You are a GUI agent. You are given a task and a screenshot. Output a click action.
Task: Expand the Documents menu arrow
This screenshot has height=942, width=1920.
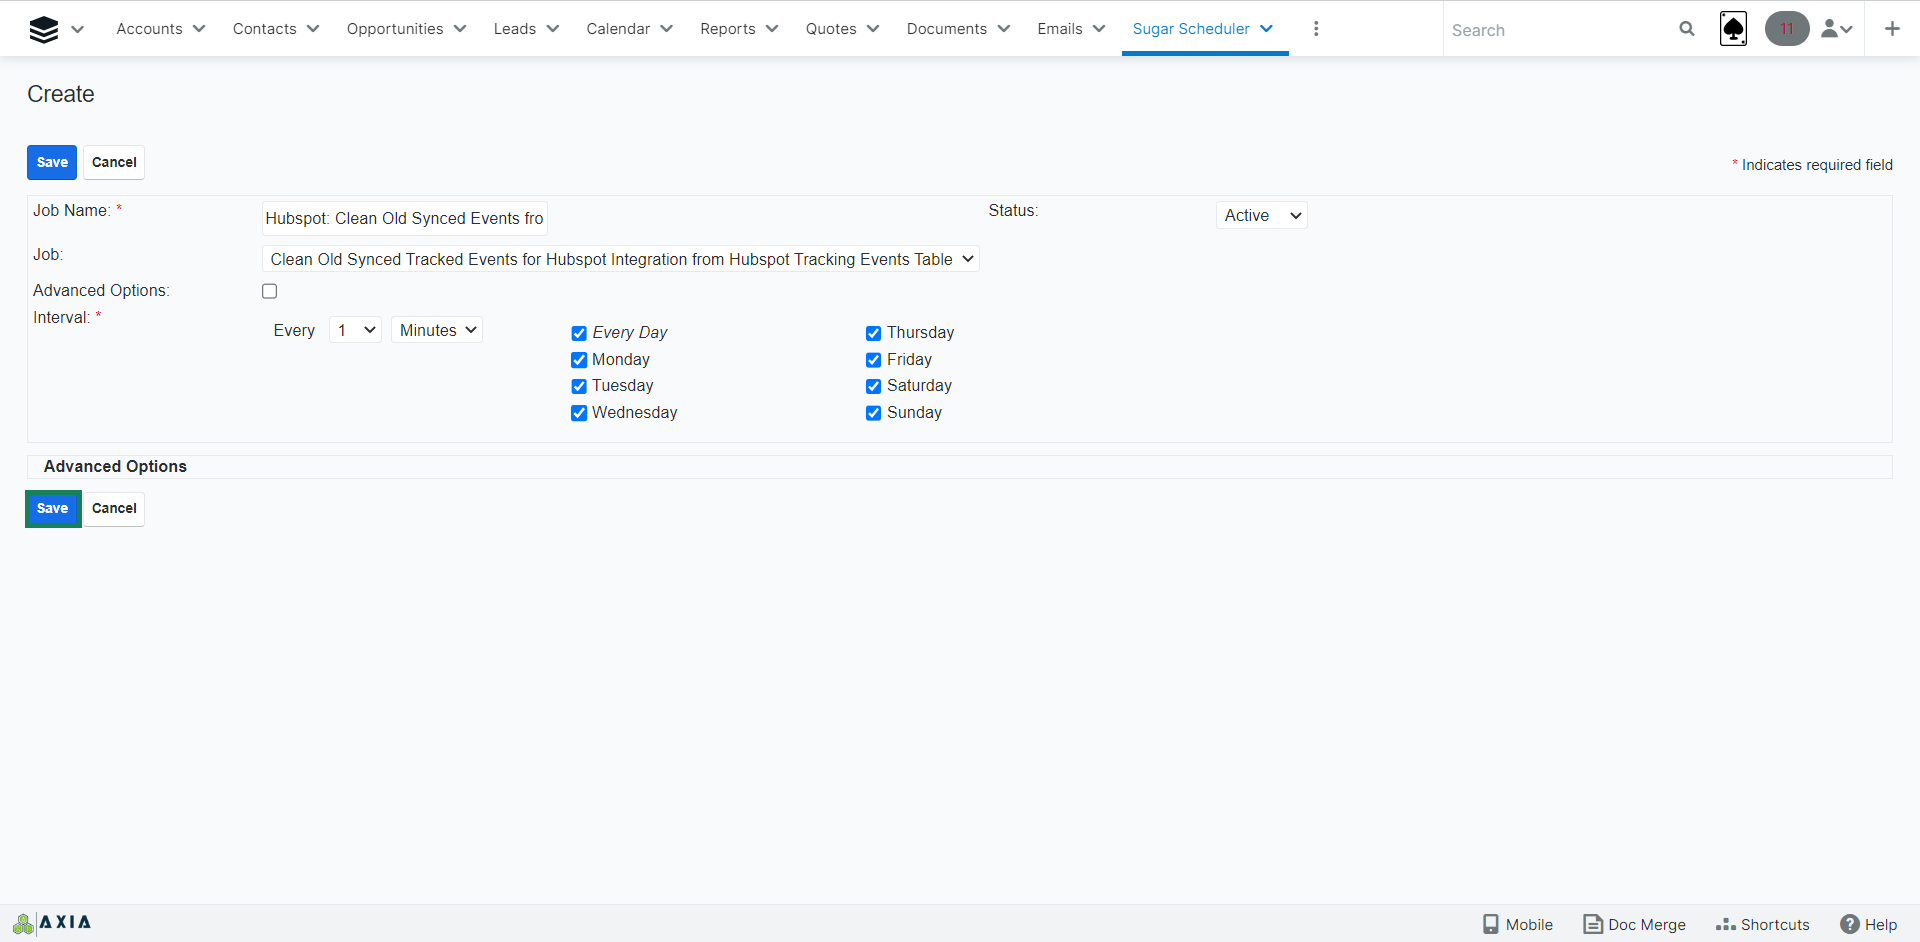pos(1004,29)
